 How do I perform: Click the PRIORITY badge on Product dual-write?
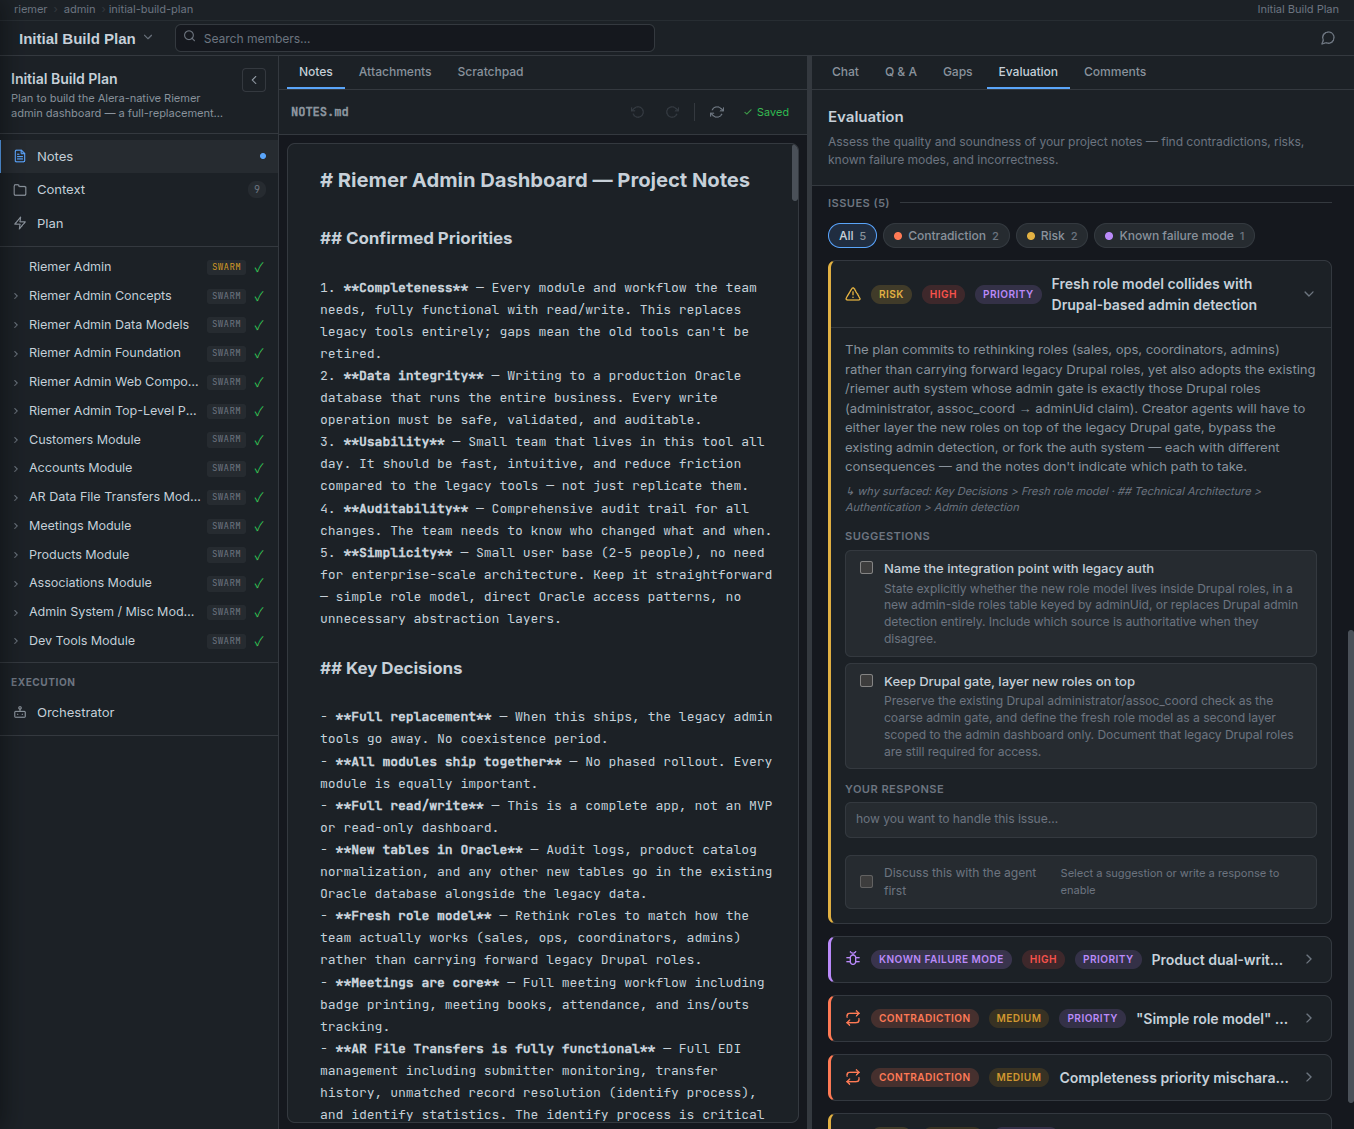coord(1107,959)
